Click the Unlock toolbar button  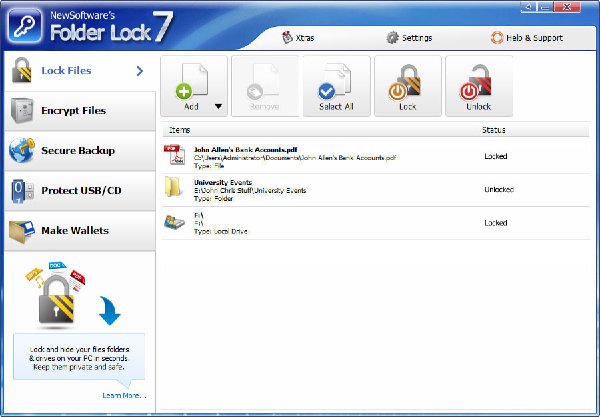(479, 86)
